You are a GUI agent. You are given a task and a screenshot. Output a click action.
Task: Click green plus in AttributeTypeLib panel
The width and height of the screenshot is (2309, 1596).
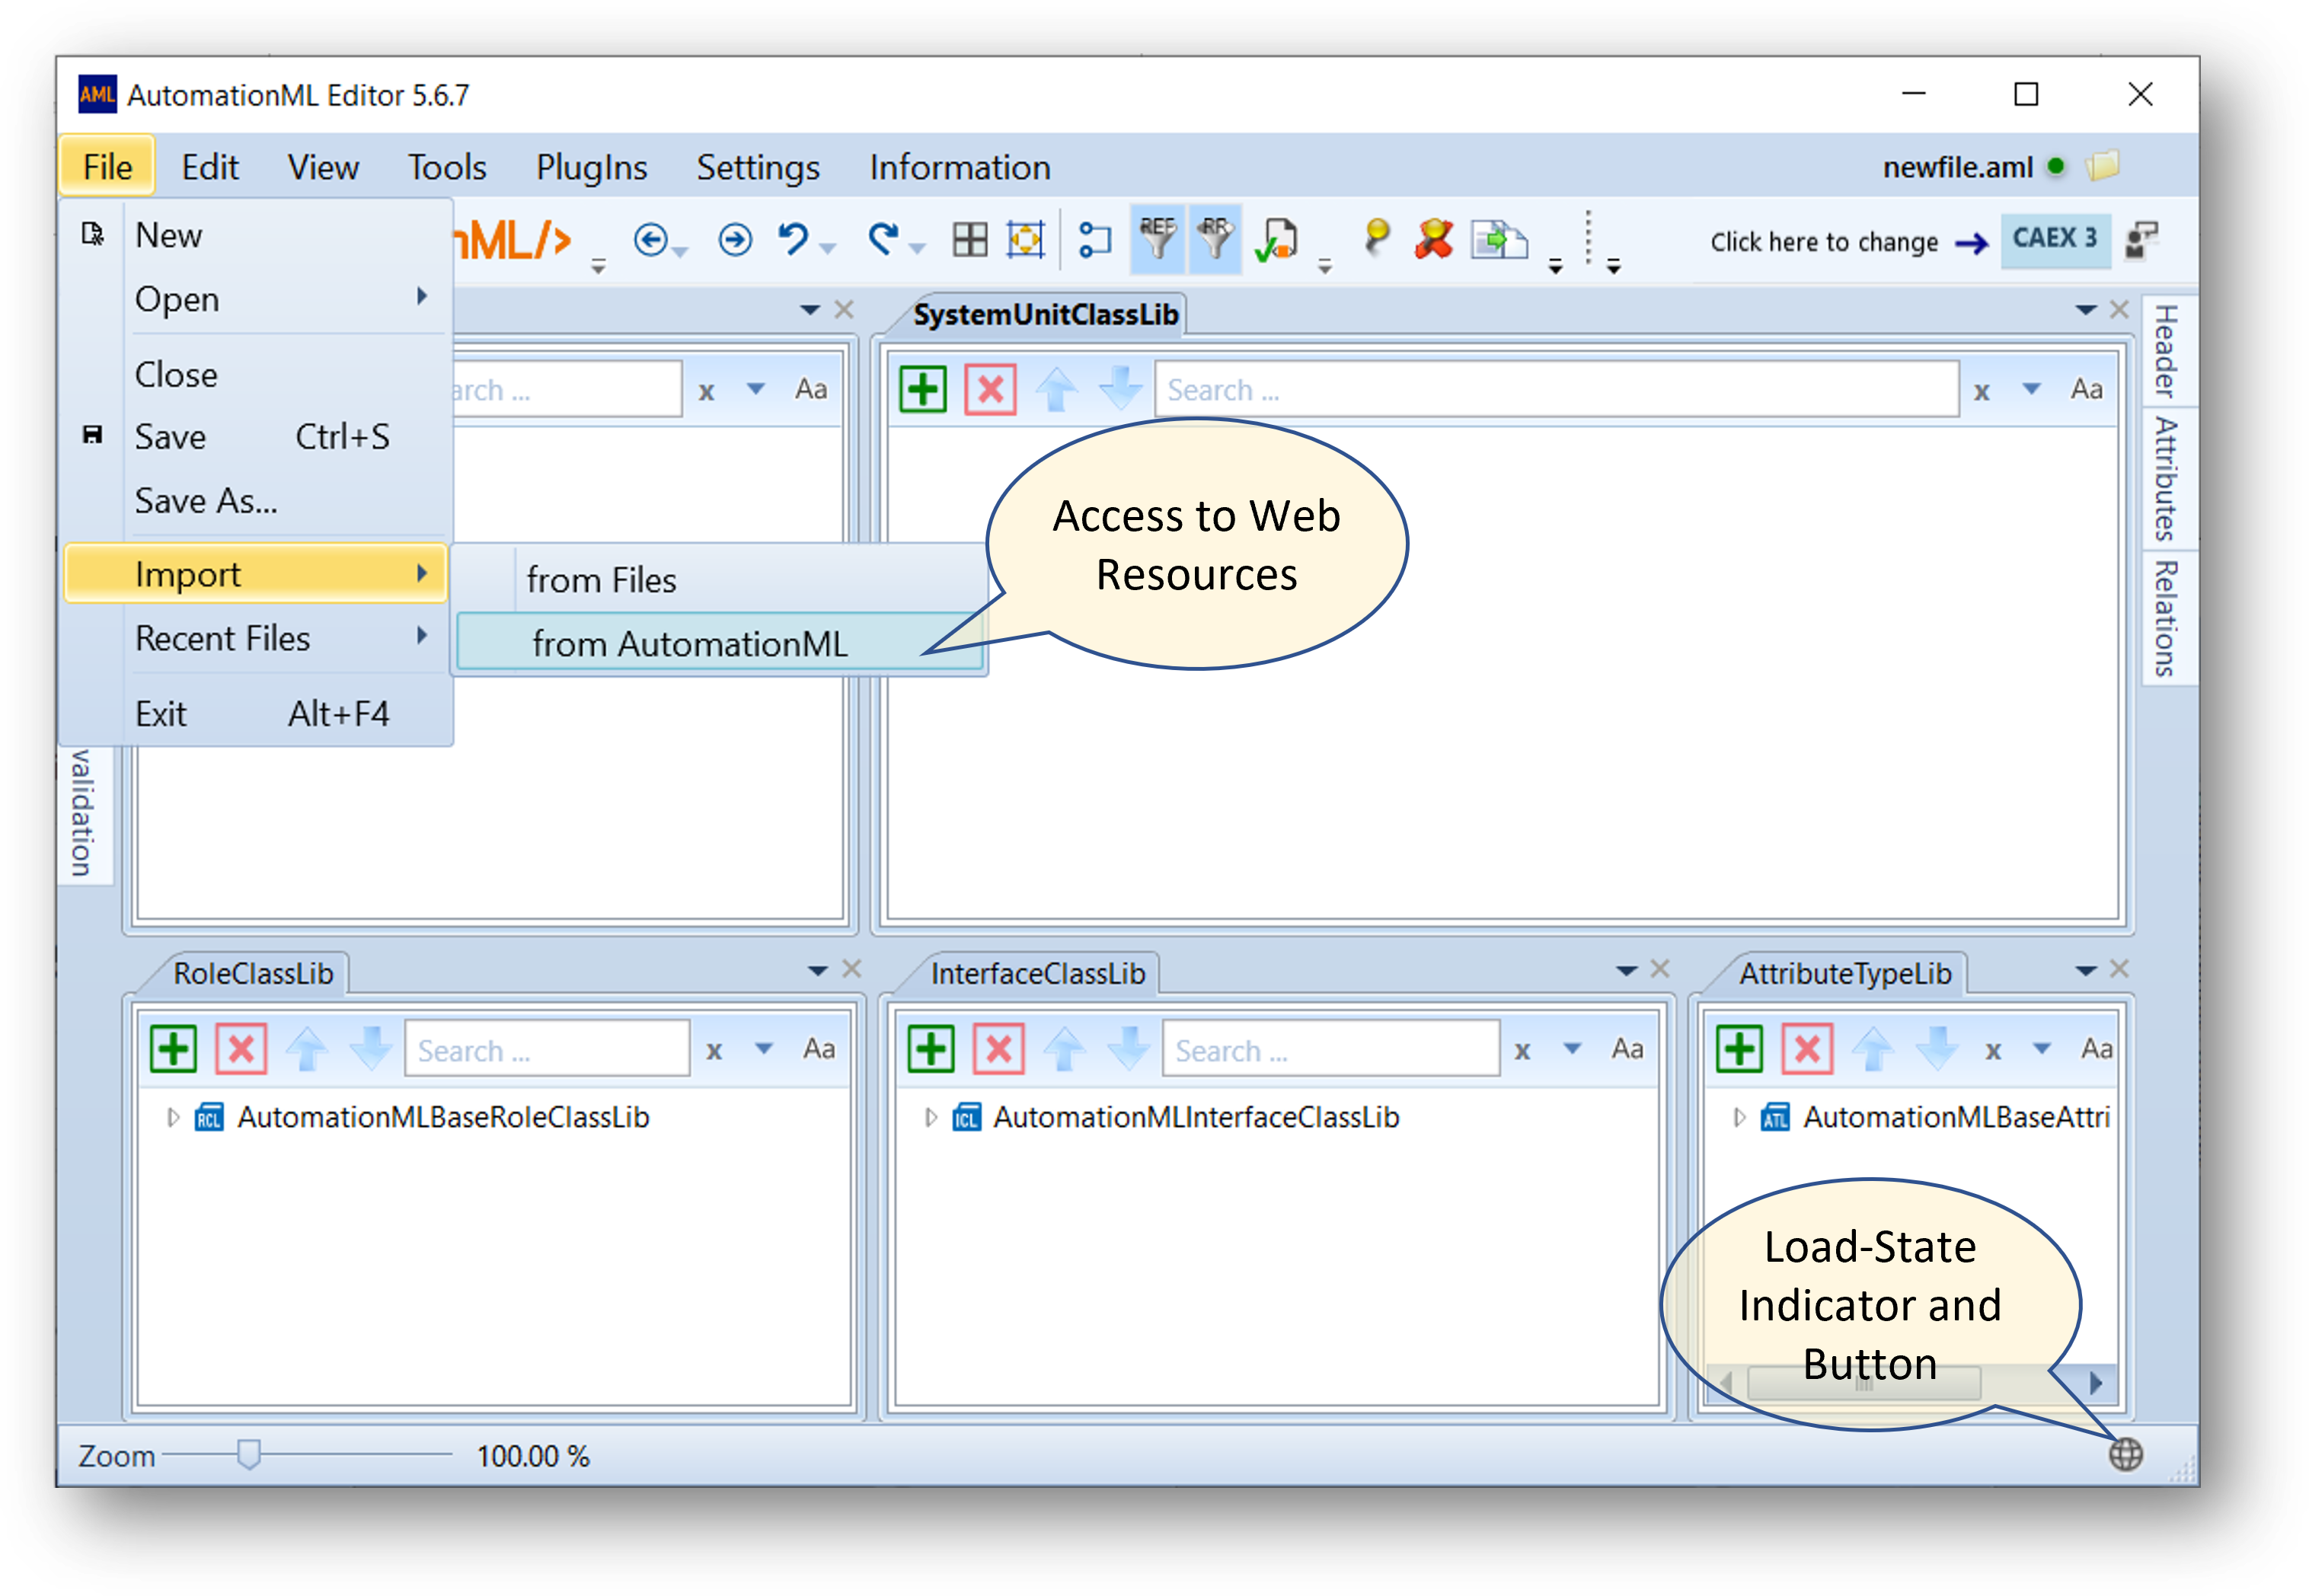tap(1739, 1049)
